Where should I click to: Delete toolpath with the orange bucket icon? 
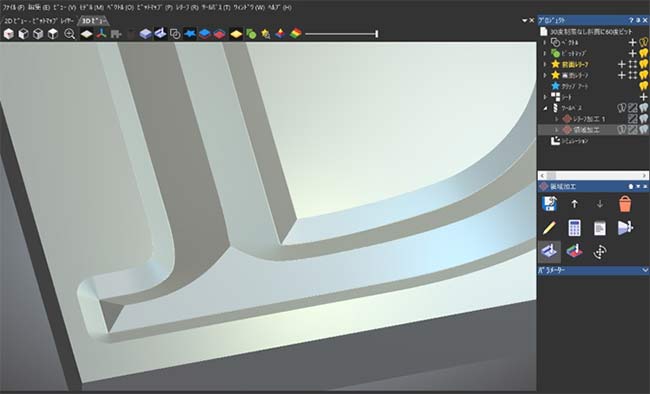pos(625,204)
